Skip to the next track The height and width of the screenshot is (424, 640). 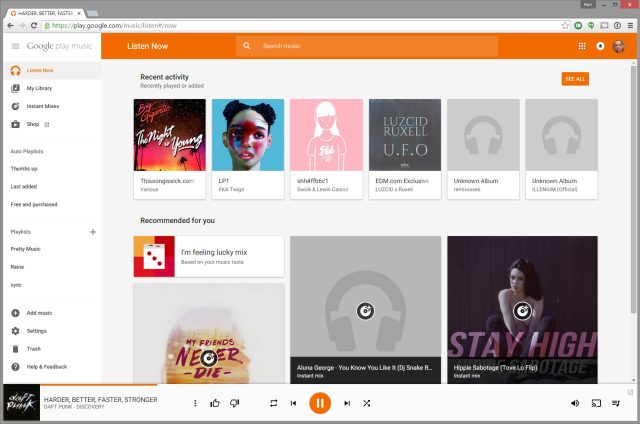[x=347, y=403]
